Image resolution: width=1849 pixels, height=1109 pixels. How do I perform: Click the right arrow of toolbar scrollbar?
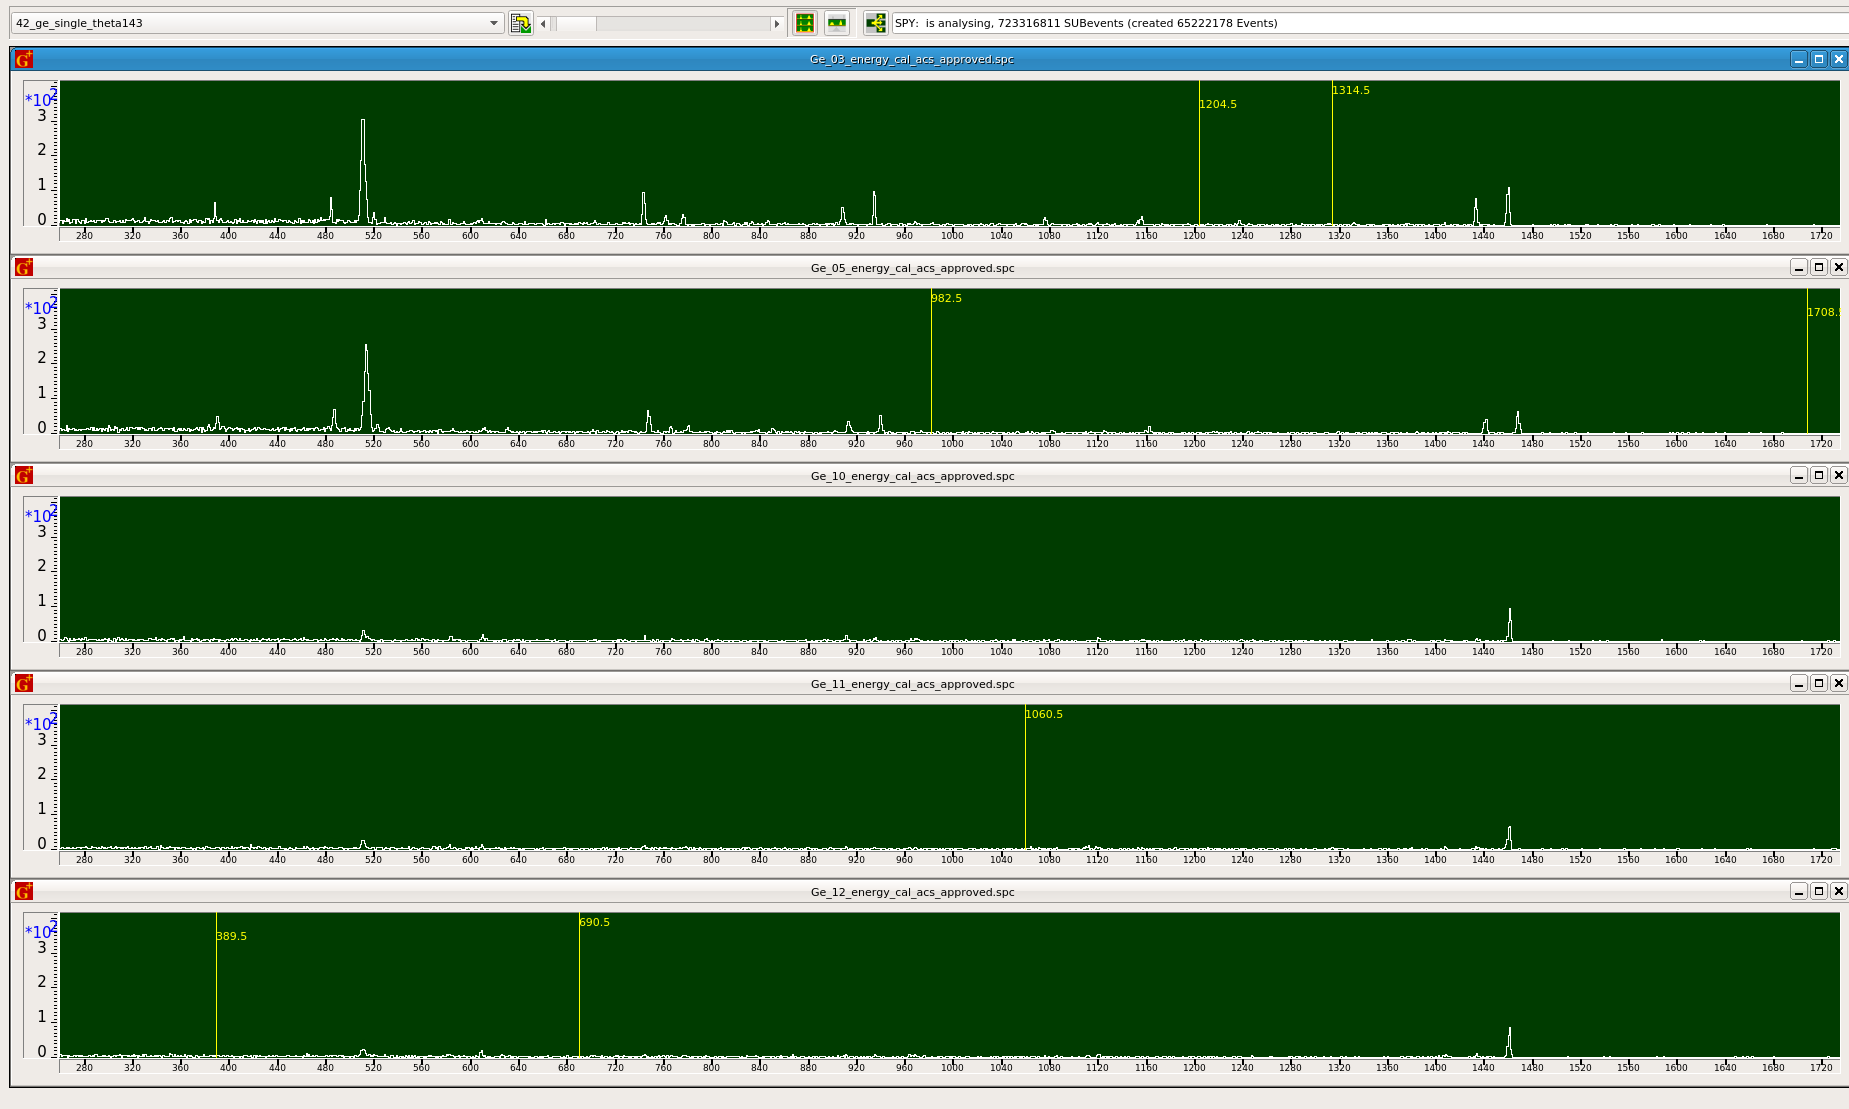click(x=776, y=24)
